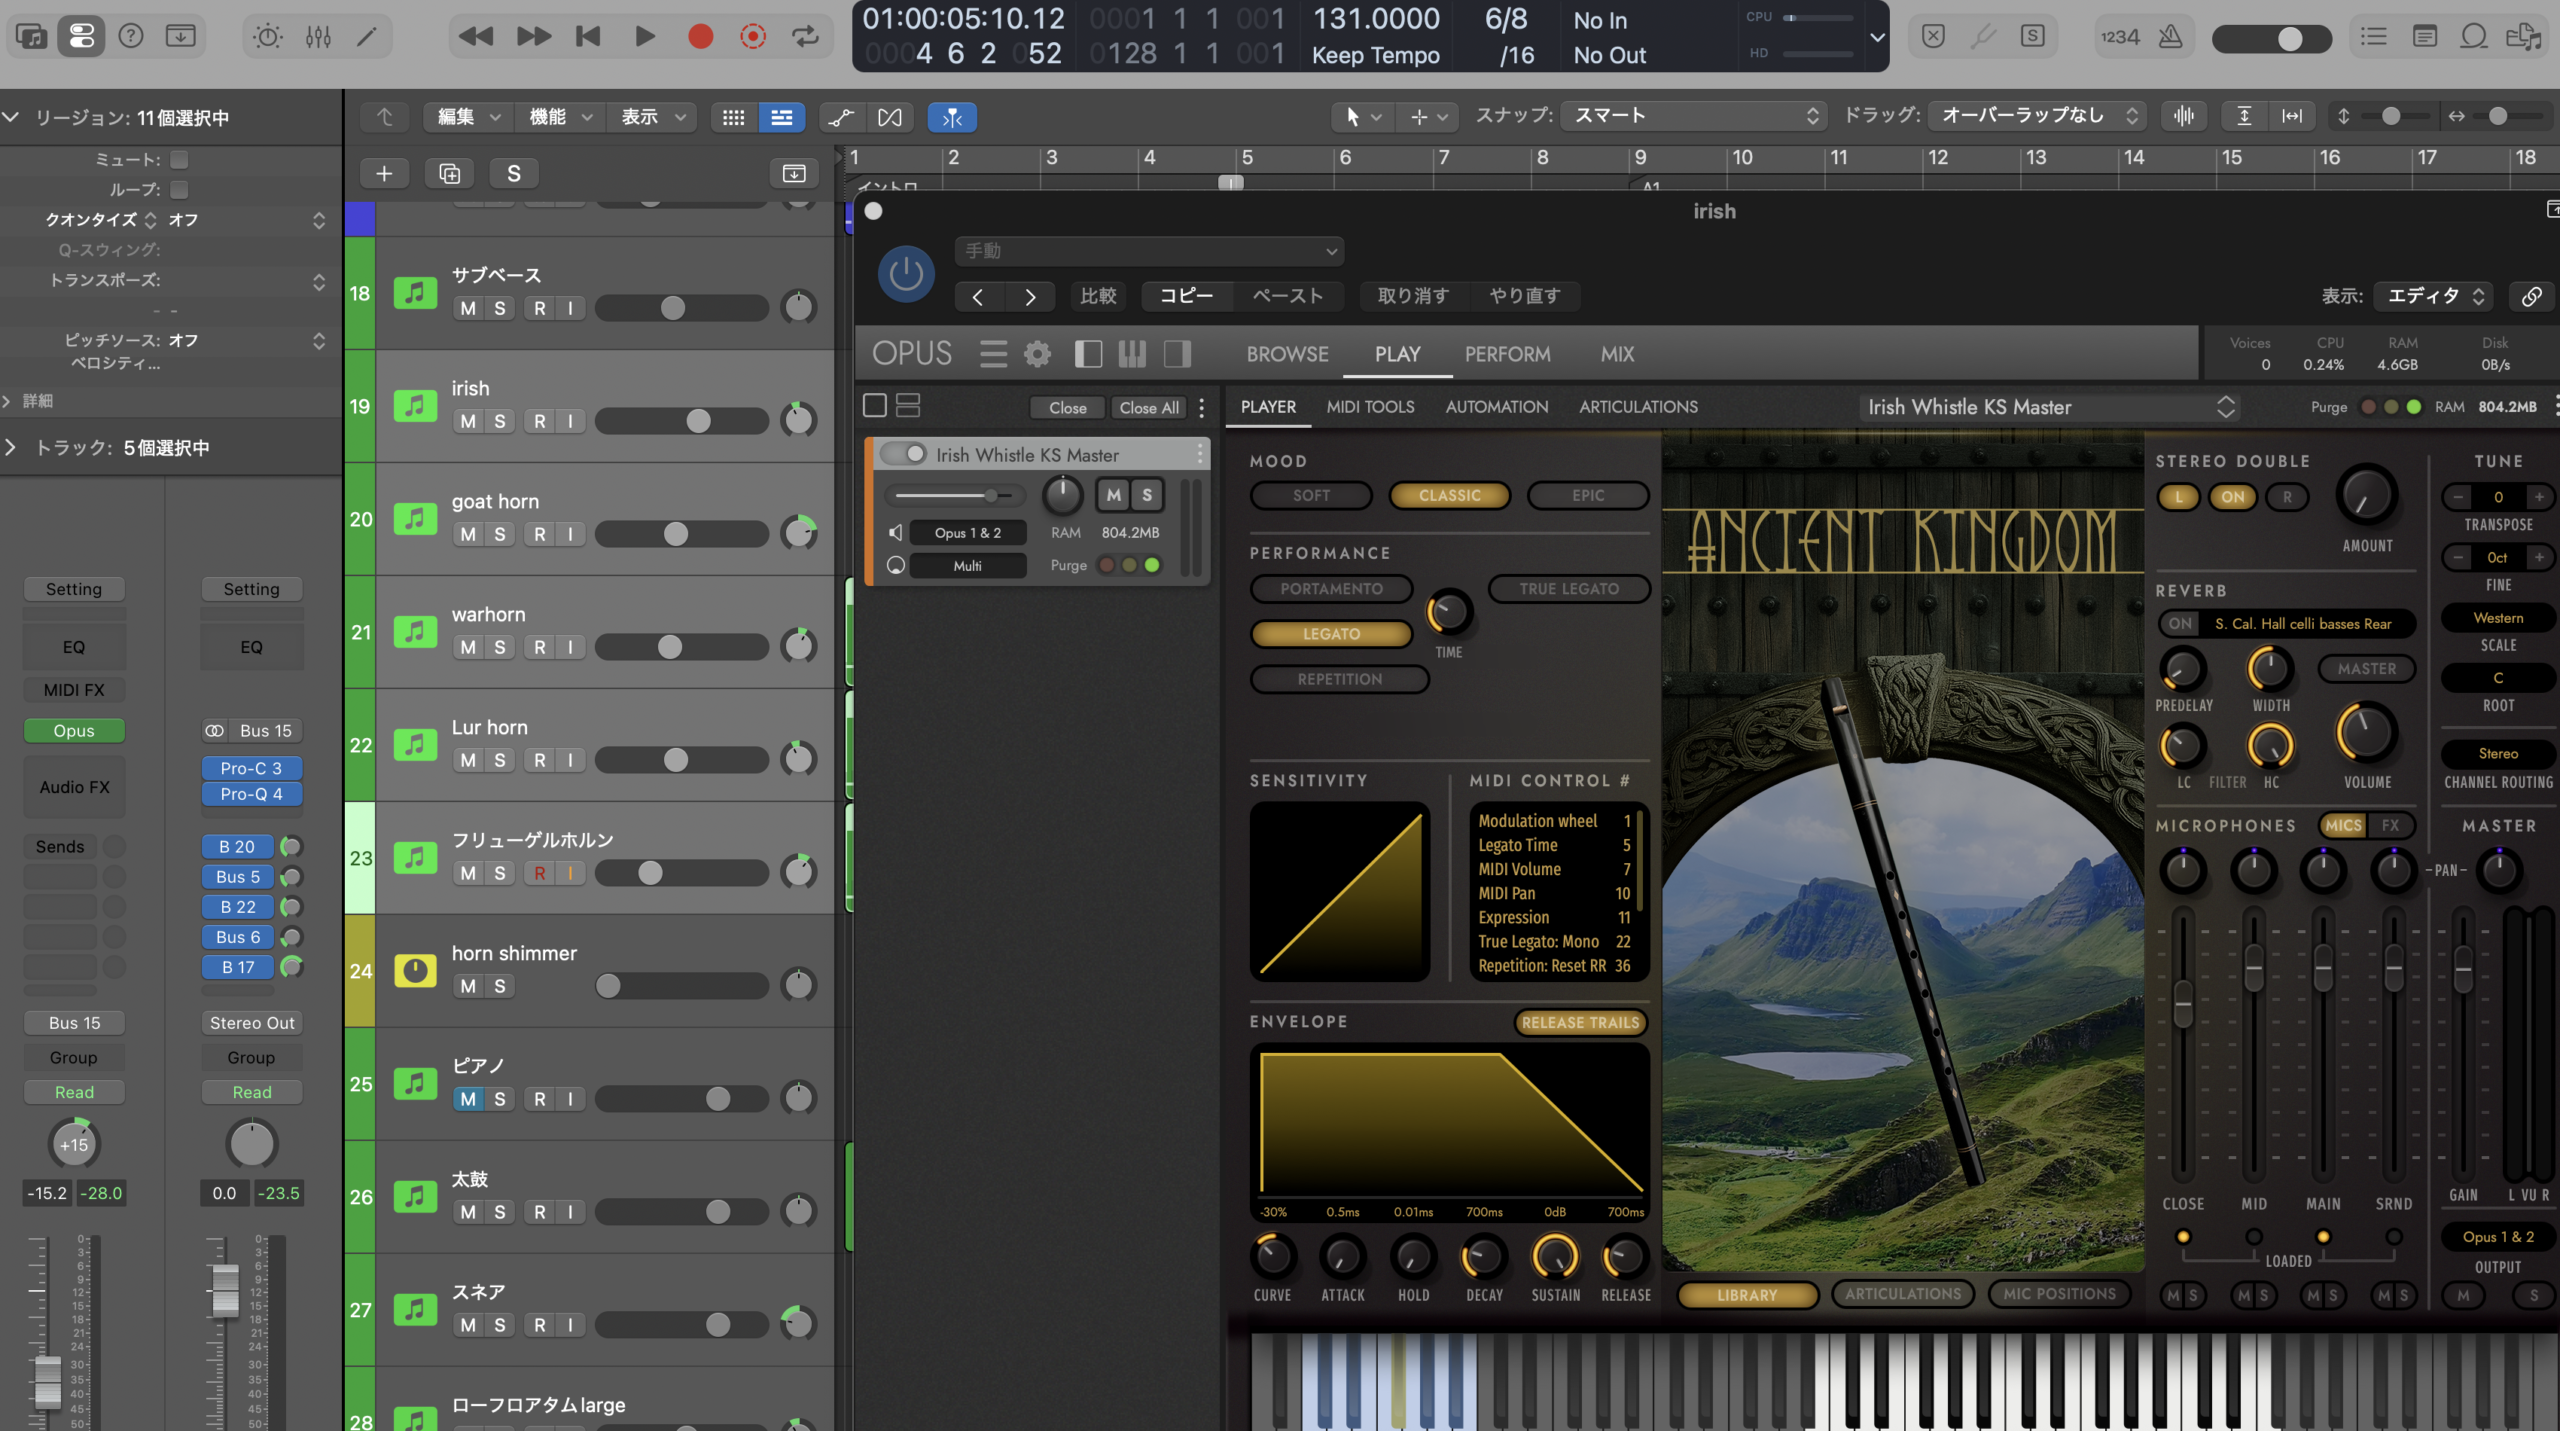Toggle the ループ checkbox in region inspector
The width and height of the screenshot is (2560, 1431).
click(x=179, y=190)
